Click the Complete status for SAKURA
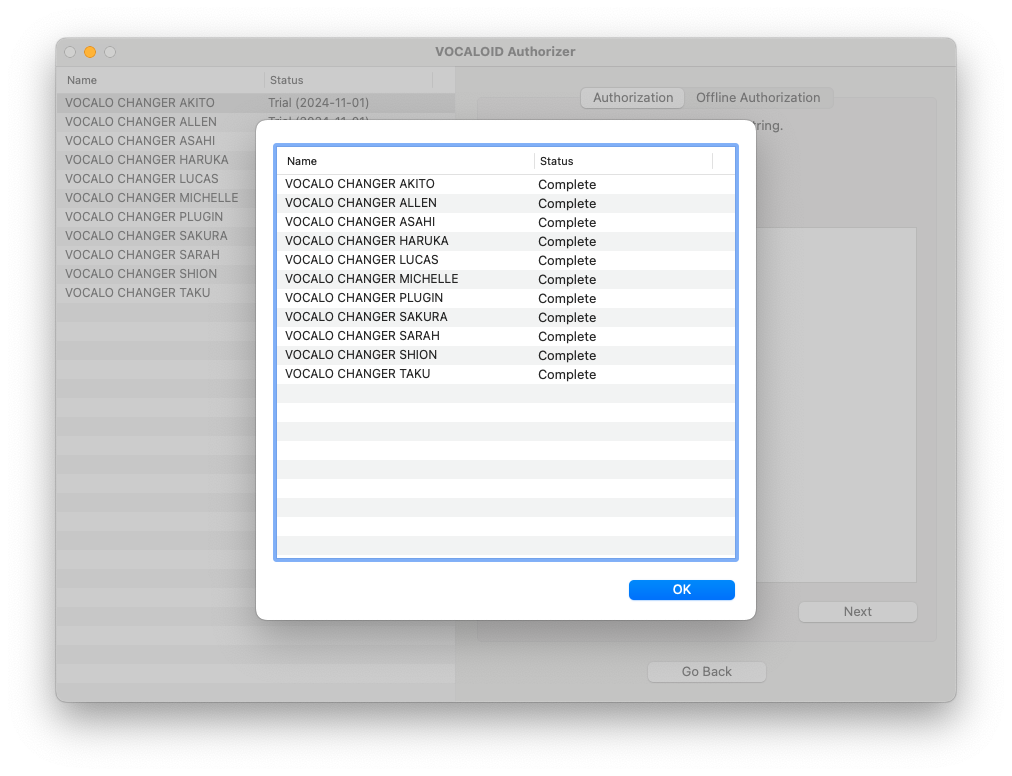This screenshot has width=1012, height=776. (567, 318)
